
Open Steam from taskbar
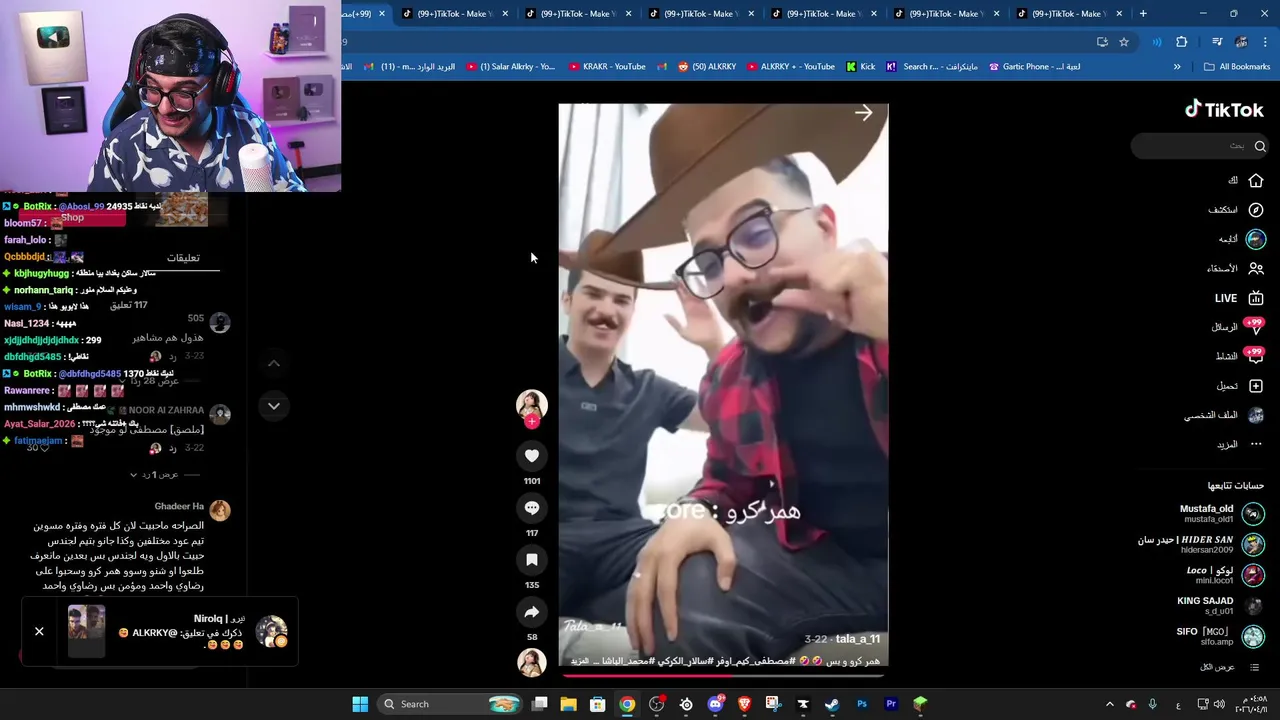[x=832, y=704]
